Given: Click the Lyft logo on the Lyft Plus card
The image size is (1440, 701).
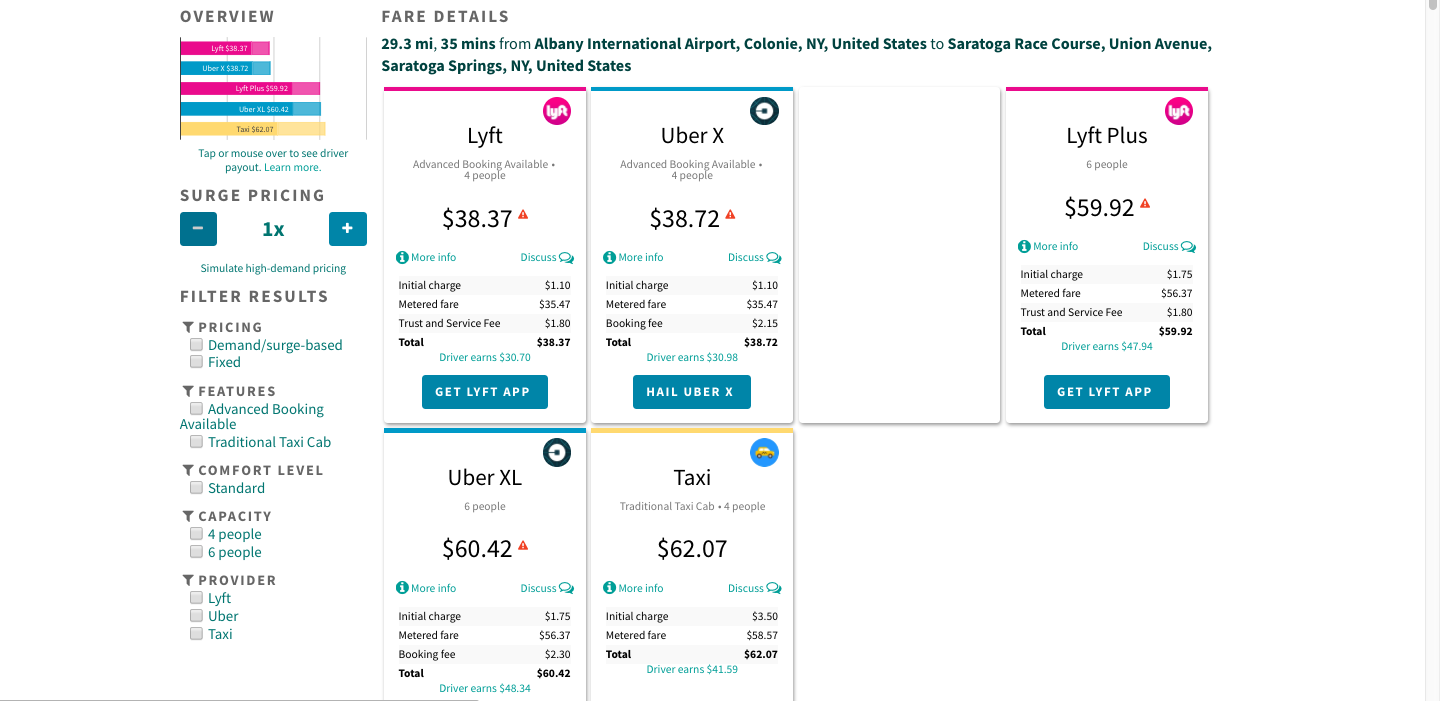Looking at the screenshot, I should coord(1179,111).
